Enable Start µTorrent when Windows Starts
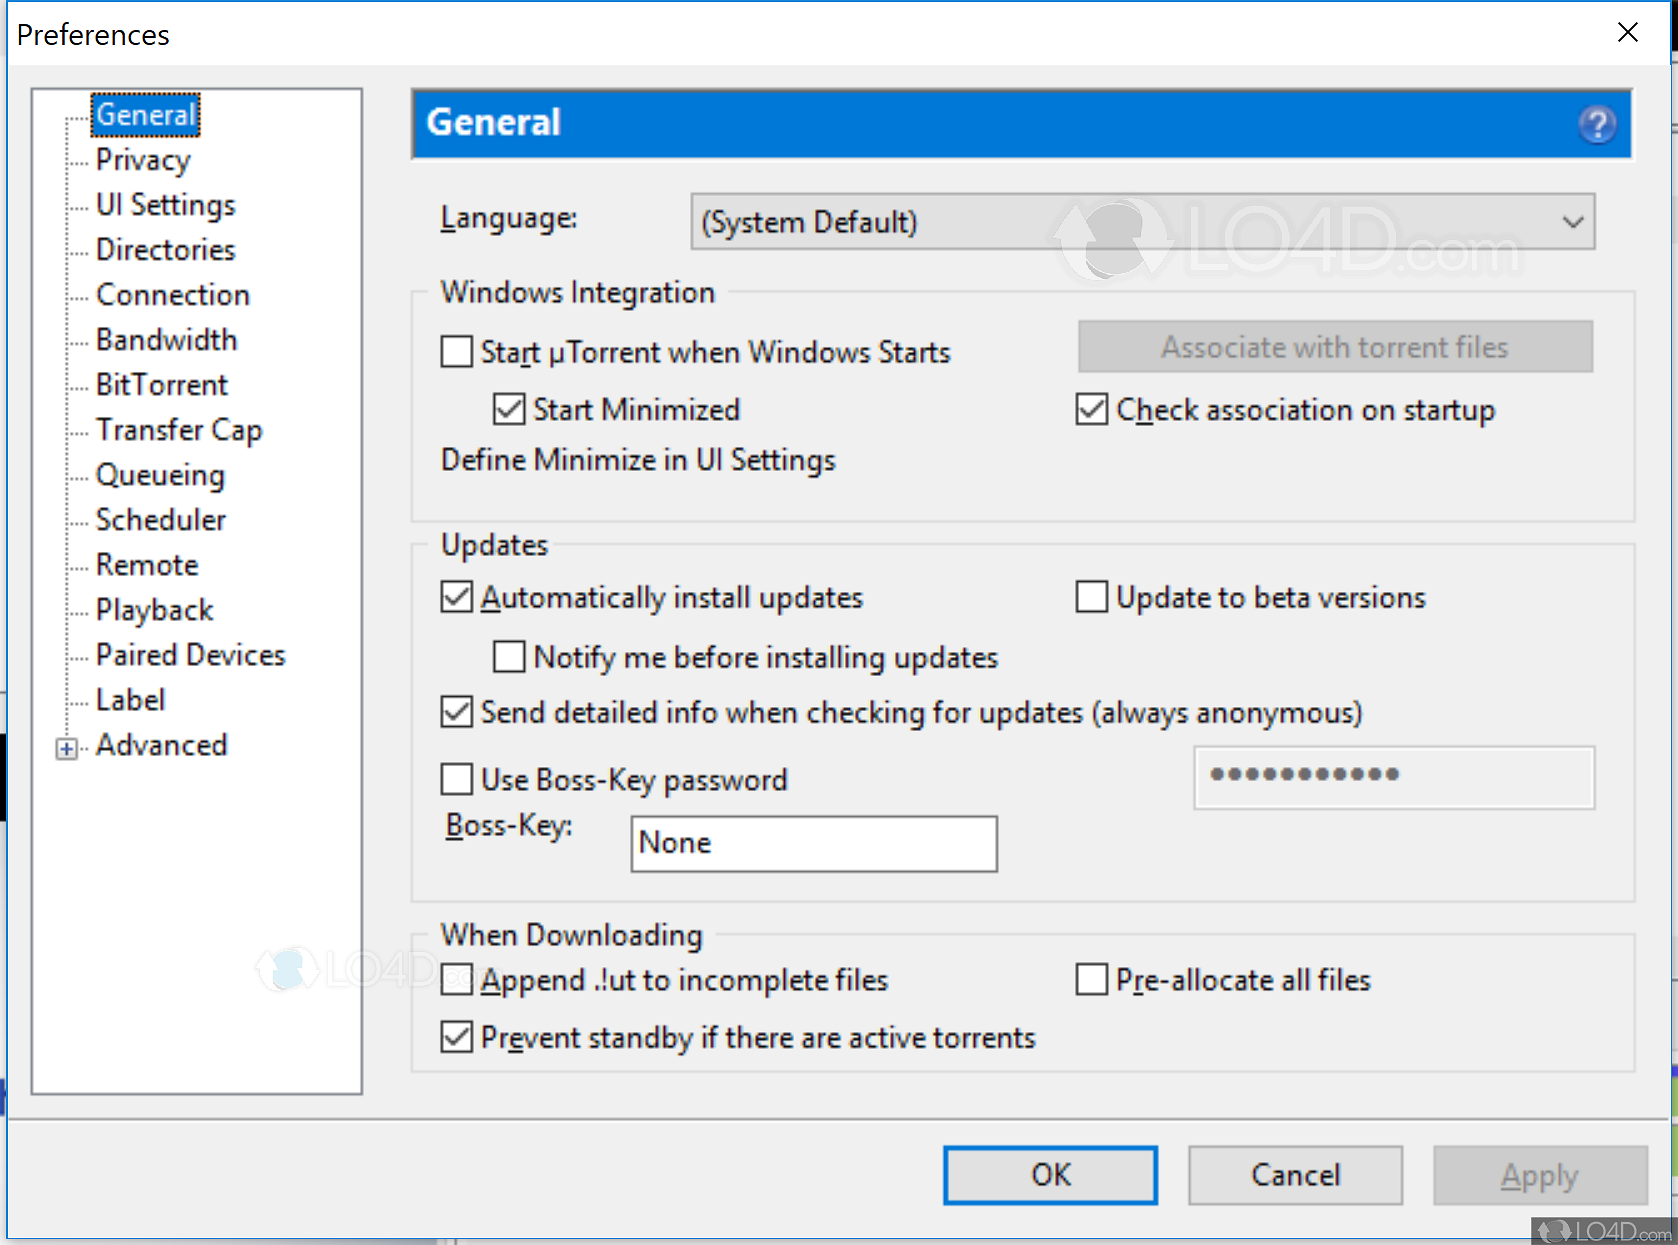The height and width of the screenshot is (1245, 1678). pyautogui.click(x=457, y=352)
